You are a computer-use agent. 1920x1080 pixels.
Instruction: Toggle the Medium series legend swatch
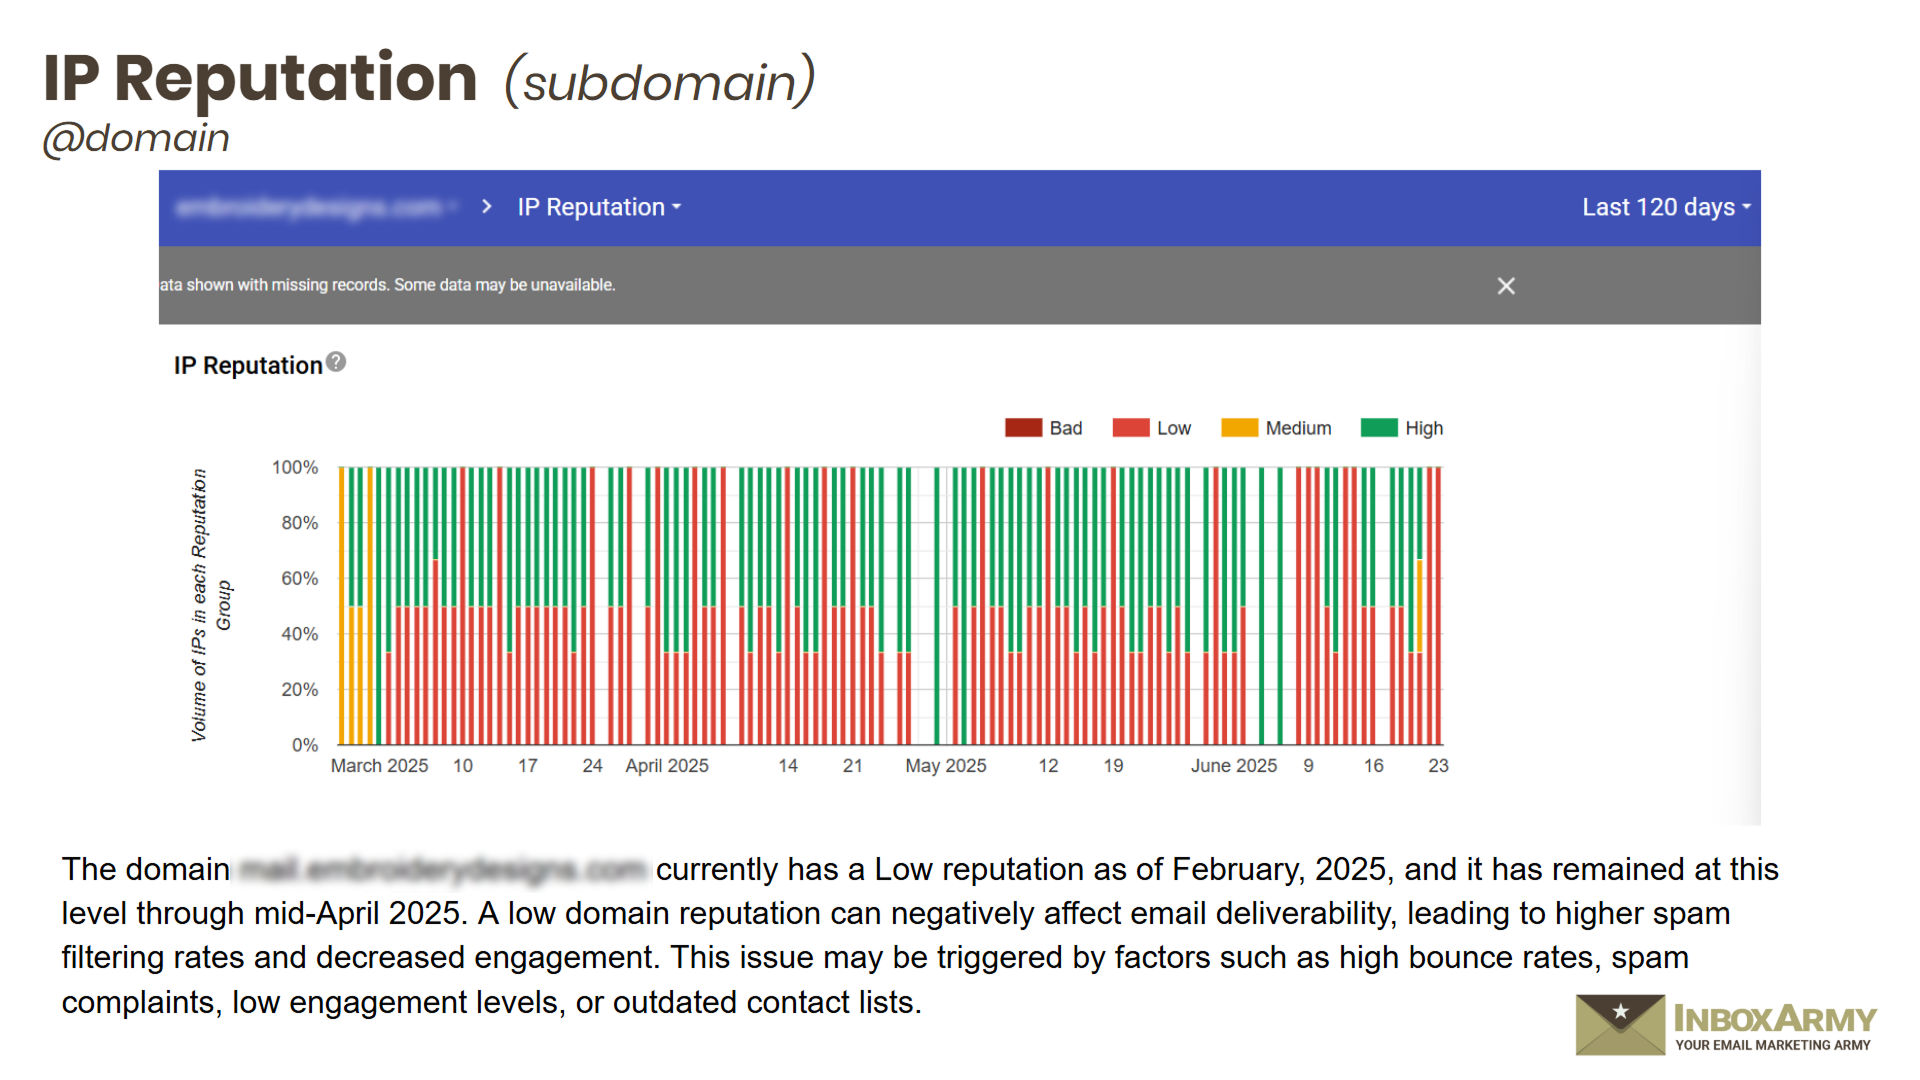pyautogui.click(x=1239, y=428)
